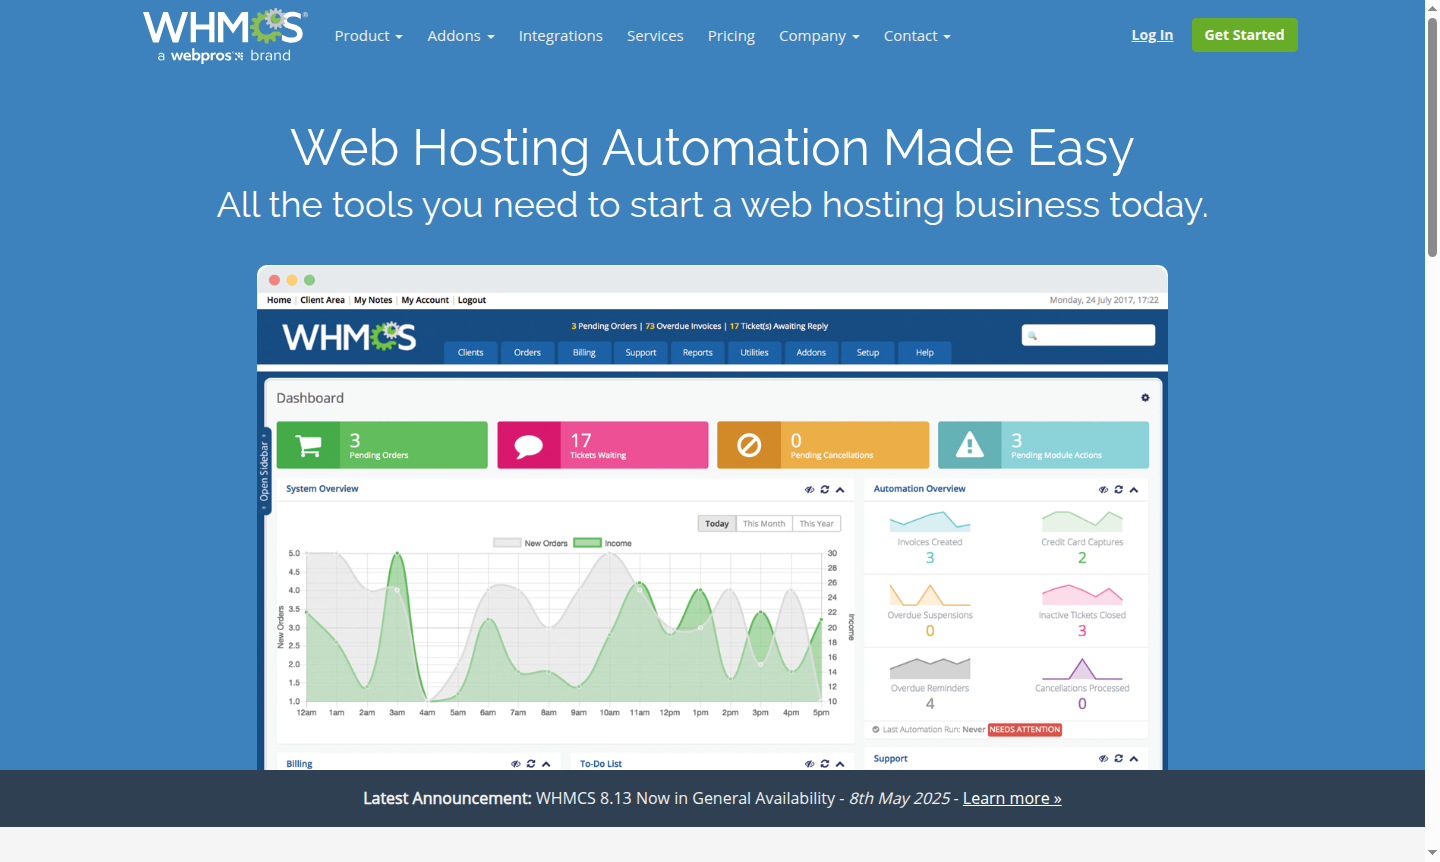Click the Pending Cancellations prohibited icon
Screen dimensions: 1440x862
click(750, 444)
